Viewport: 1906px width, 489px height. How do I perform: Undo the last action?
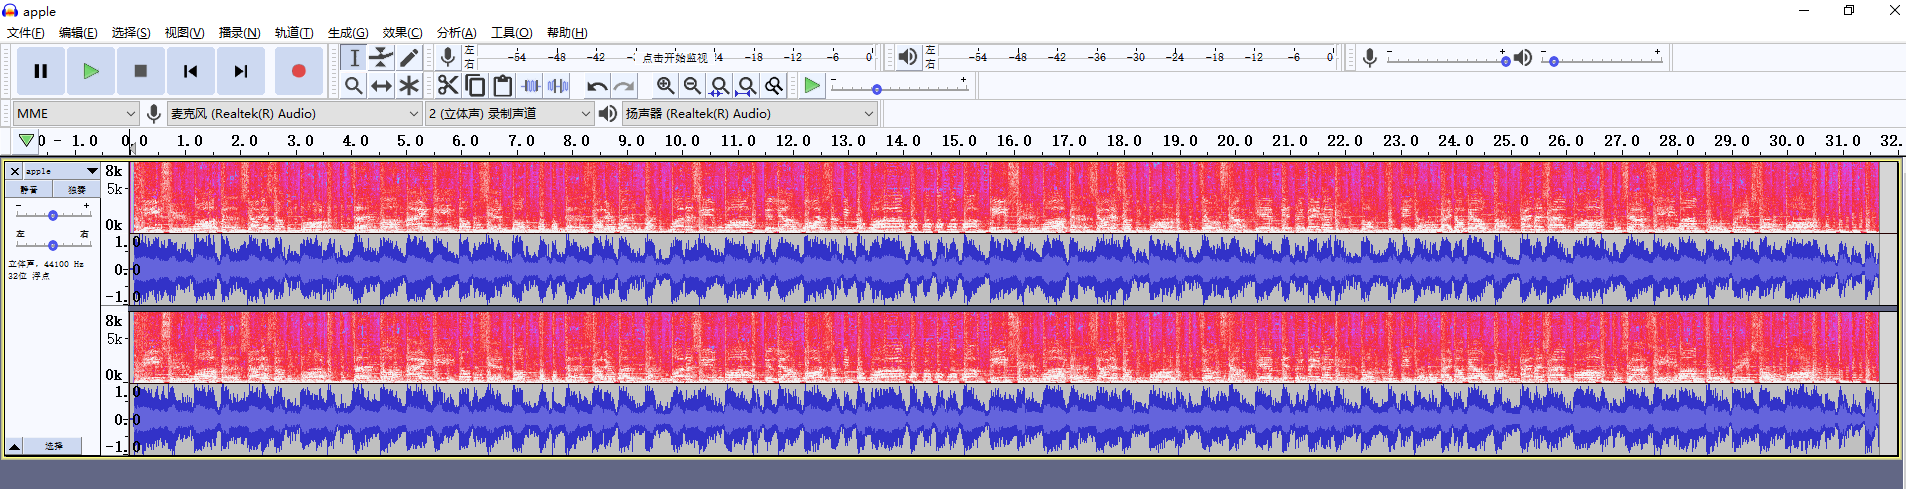[x=597, y=86]
